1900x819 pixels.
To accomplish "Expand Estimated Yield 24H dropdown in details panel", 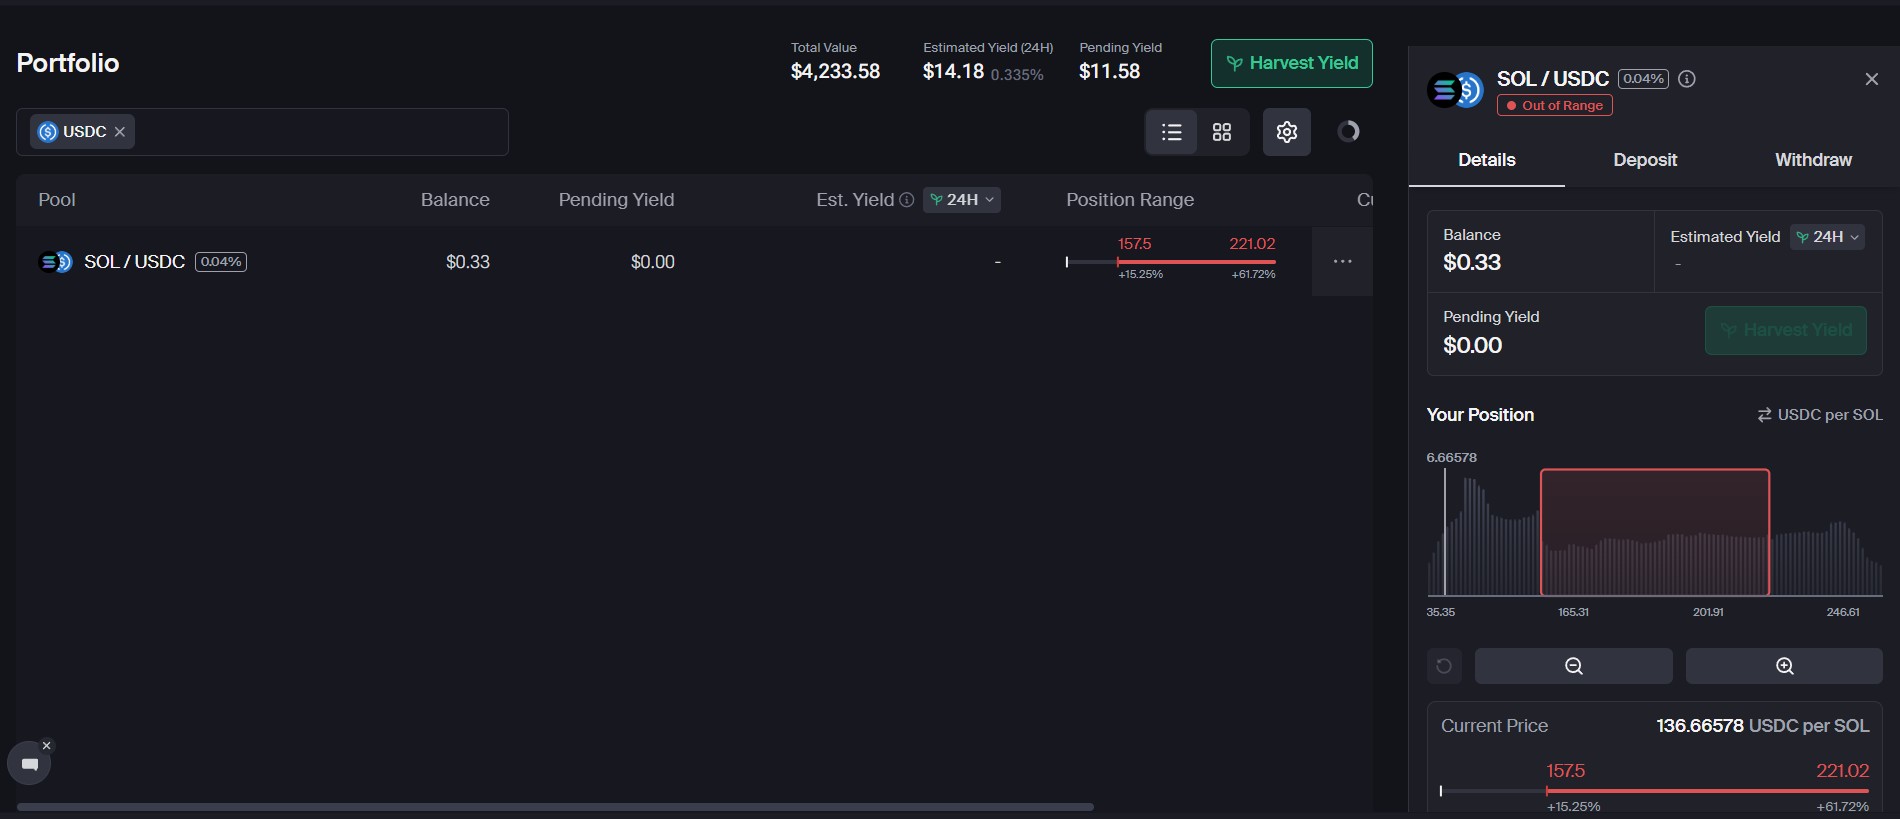I will click(1827, 237).
